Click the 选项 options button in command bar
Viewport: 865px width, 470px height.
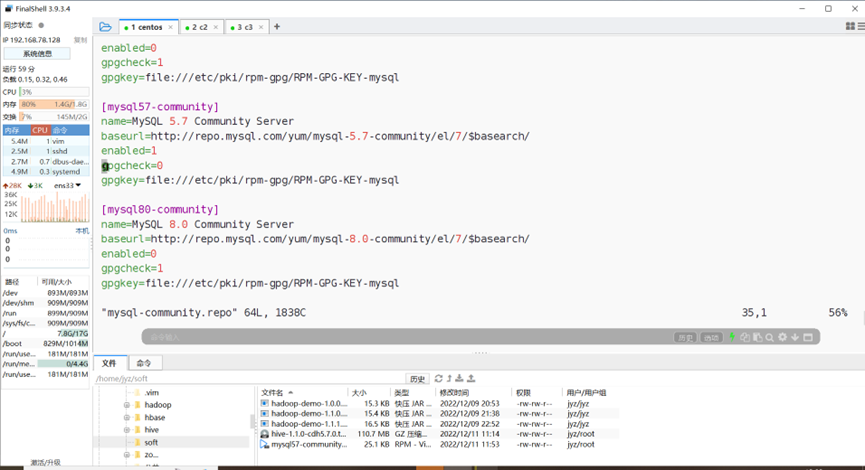point(711,337)
